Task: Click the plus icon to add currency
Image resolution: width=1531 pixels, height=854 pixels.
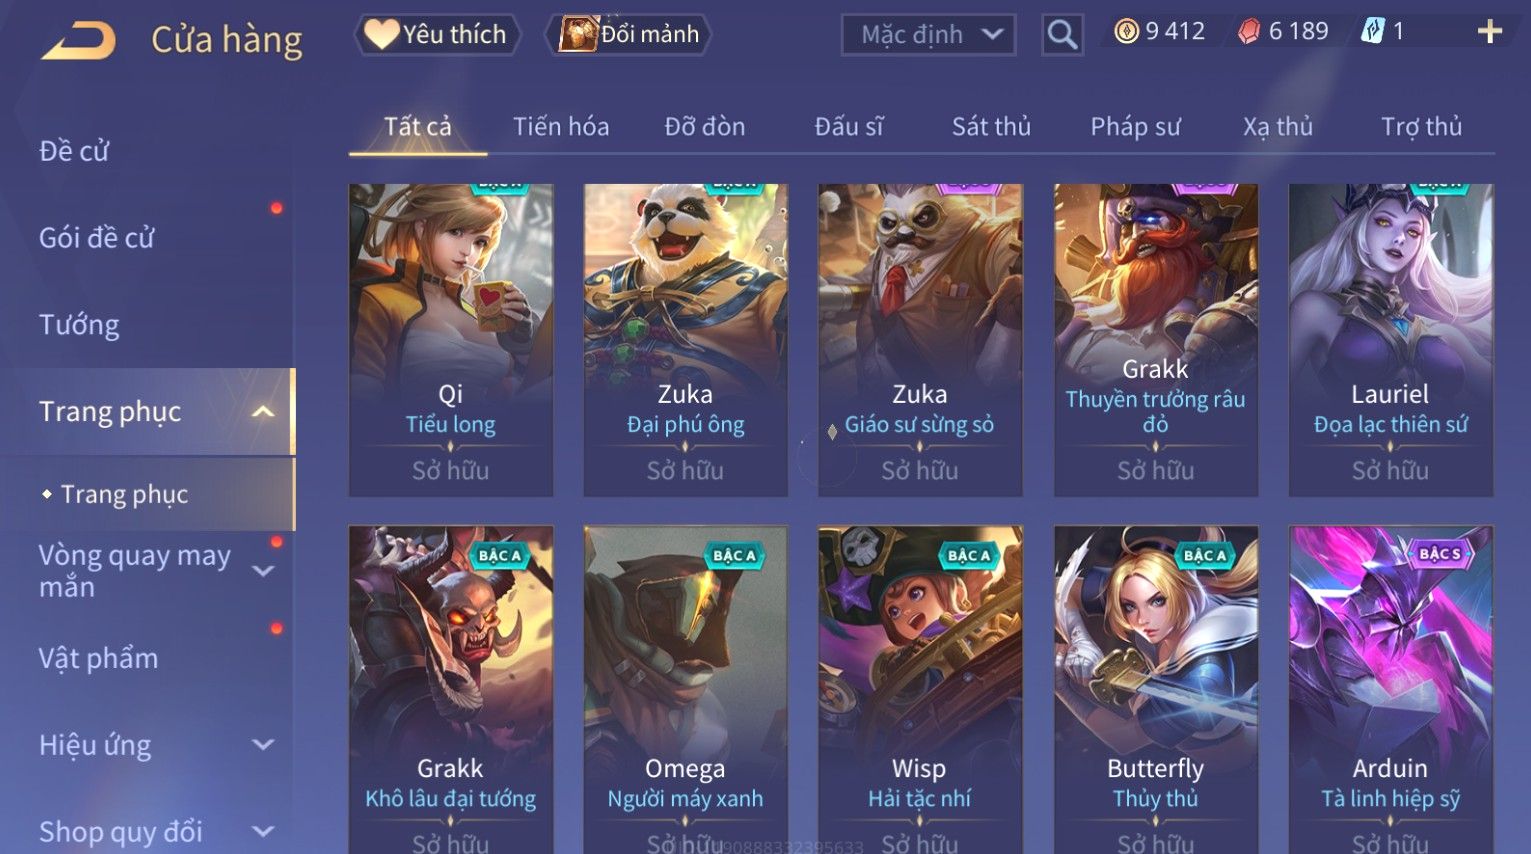Action: point(1489,32)
